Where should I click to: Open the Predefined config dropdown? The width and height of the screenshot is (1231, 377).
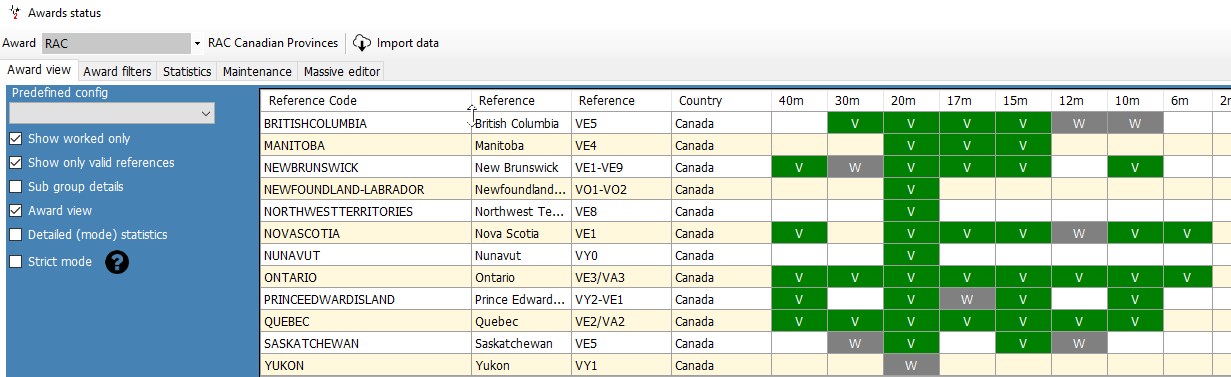[x=112, y=114]
